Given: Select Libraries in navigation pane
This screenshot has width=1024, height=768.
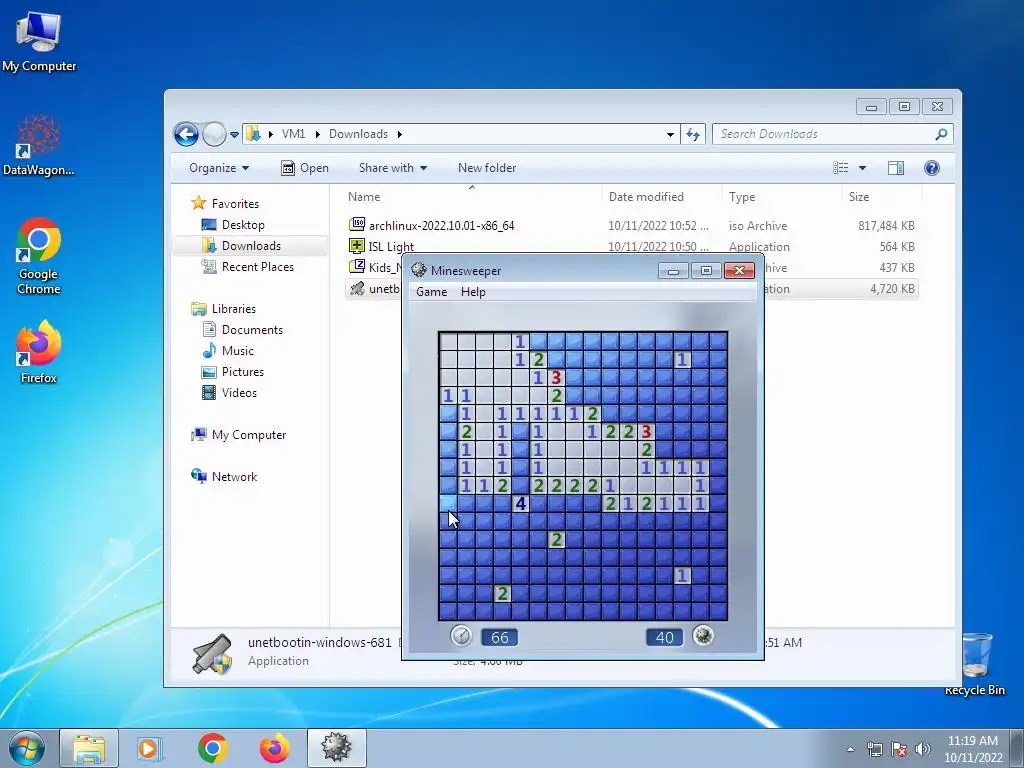Looking at the screenshot, I should pyautogui.click(x=233, y=309).
